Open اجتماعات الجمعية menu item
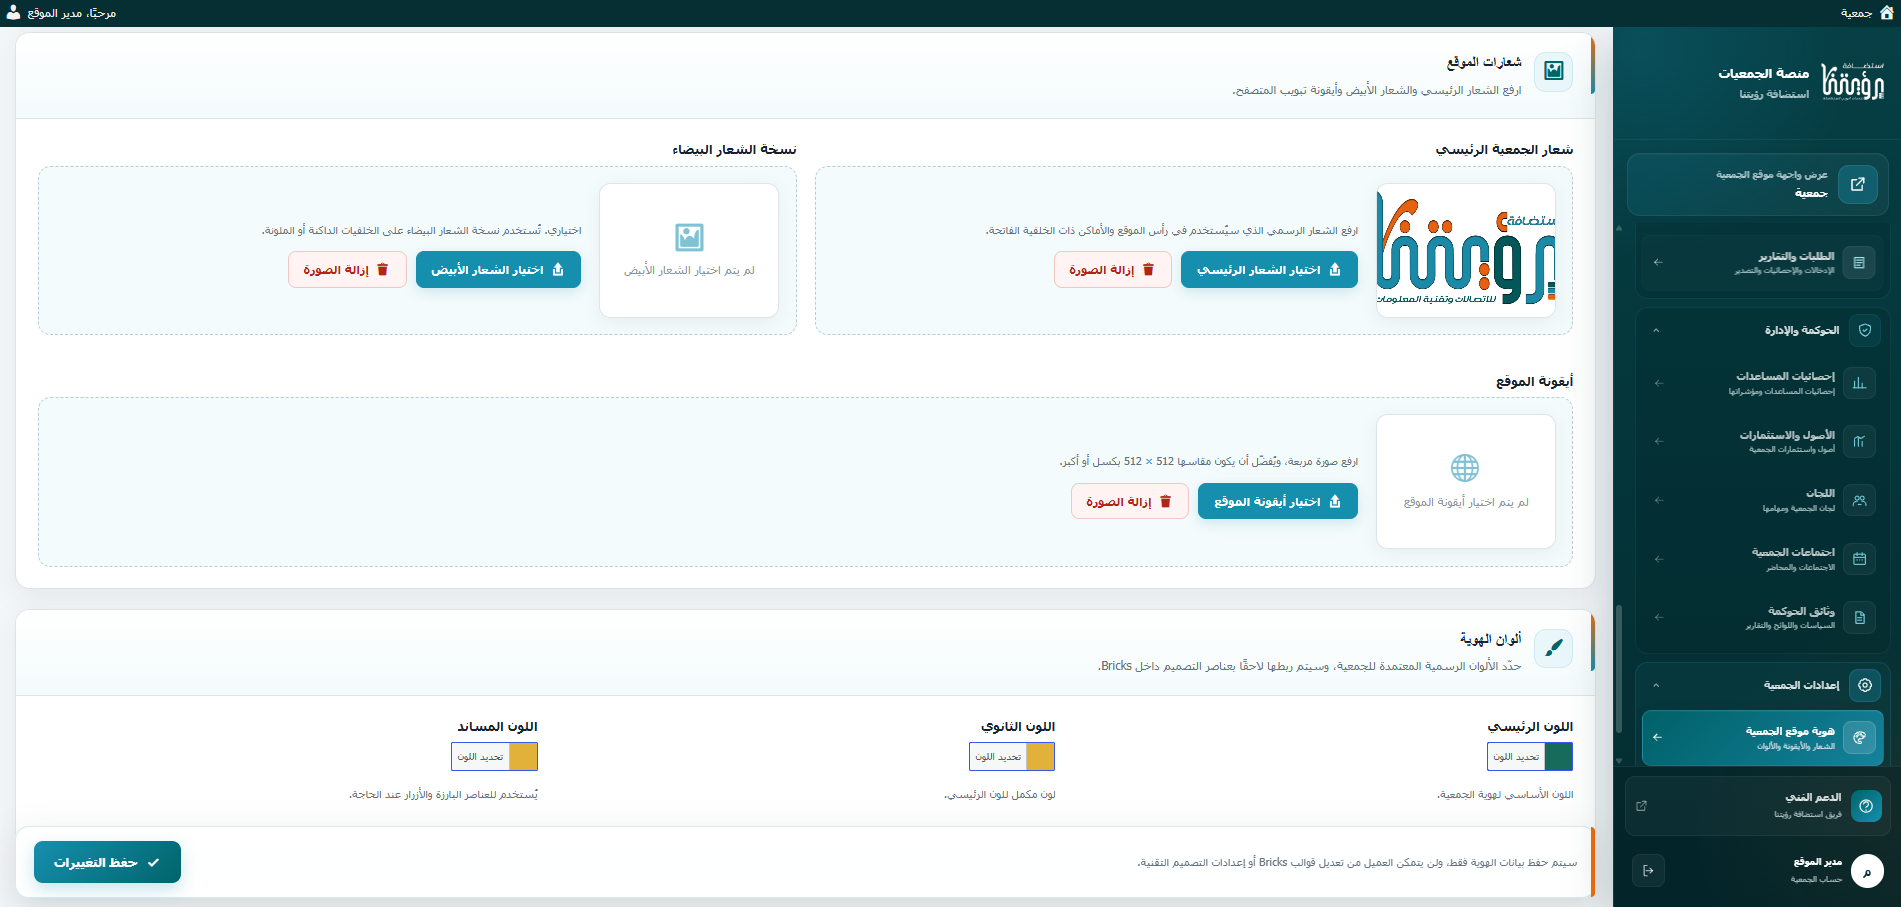1901x907 pixels. [1762, 559]
